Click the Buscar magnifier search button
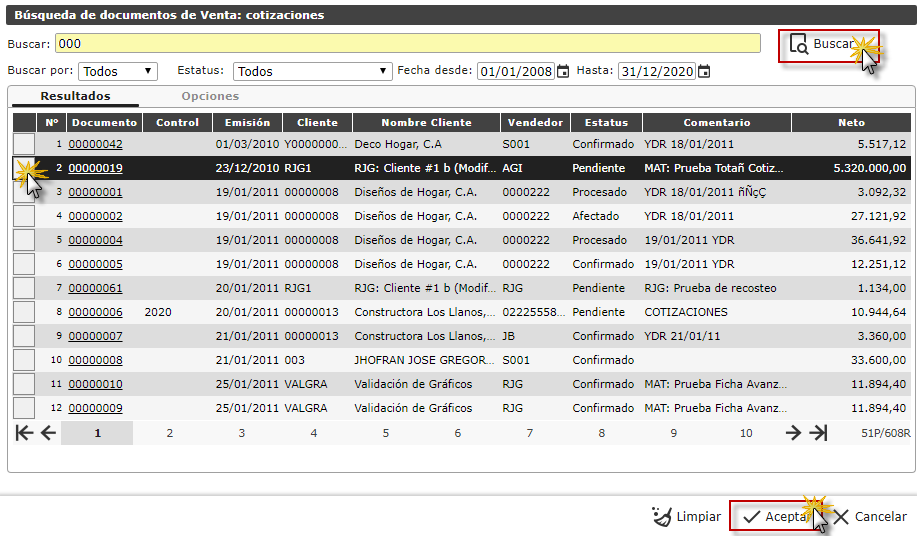Screen dimensions: 917x536 (x=822, y=45)
